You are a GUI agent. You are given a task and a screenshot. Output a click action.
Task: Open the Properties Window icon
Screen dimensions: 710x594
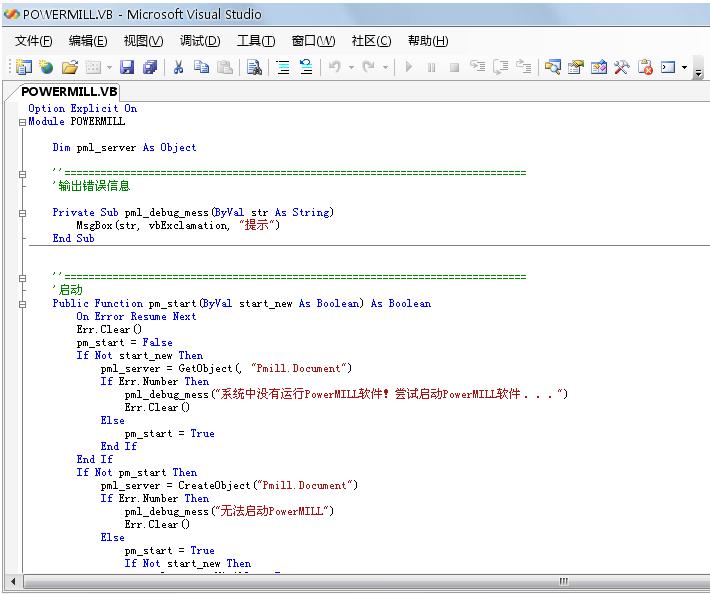(576, 67)
